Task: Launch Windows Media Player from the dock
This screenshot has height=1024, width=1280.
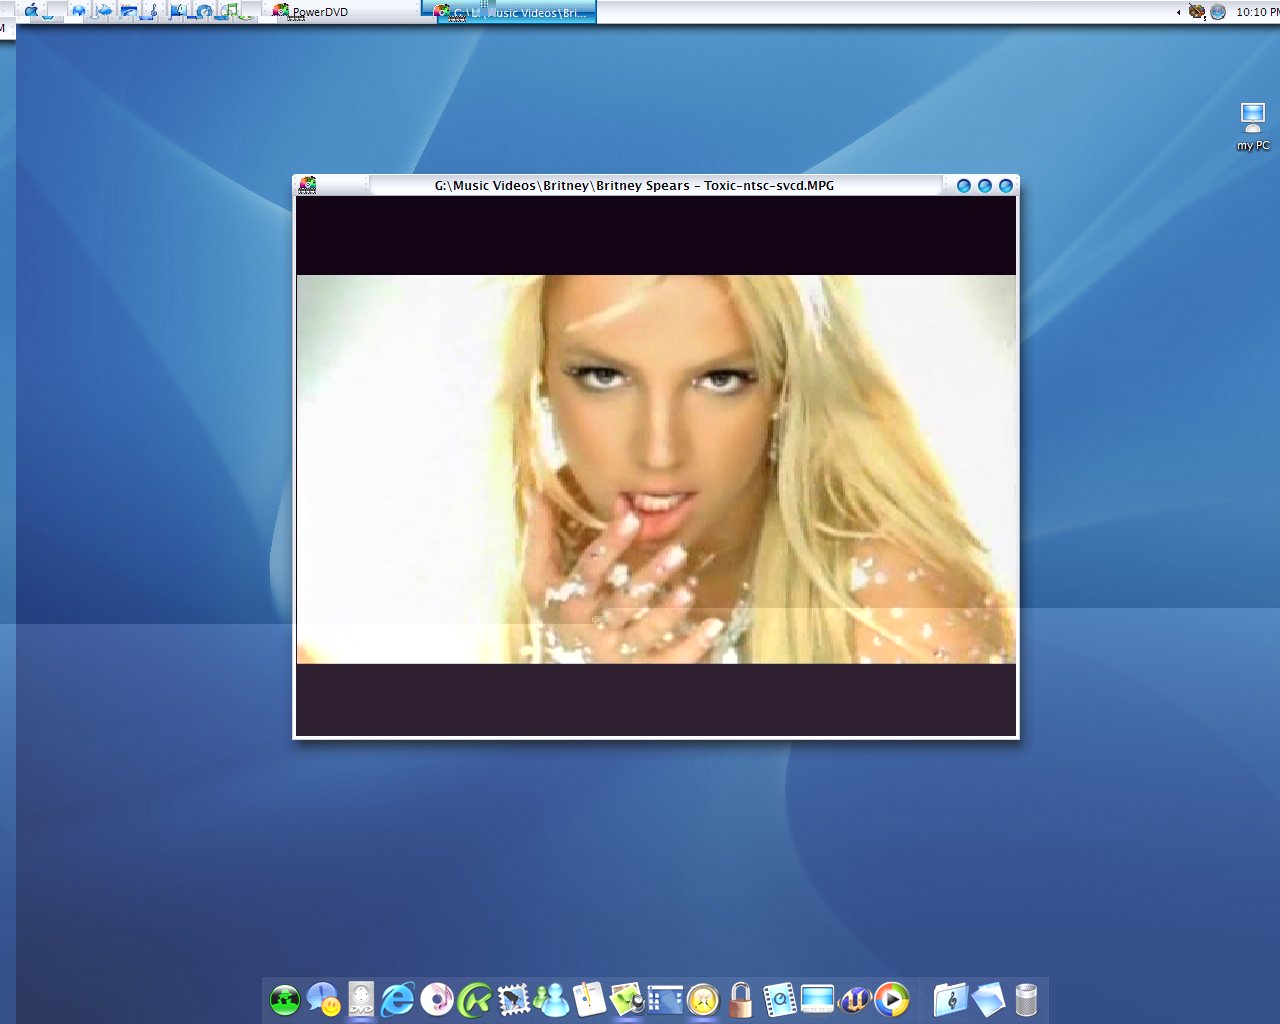Action: pyautogui.click(x=892, y=999)
